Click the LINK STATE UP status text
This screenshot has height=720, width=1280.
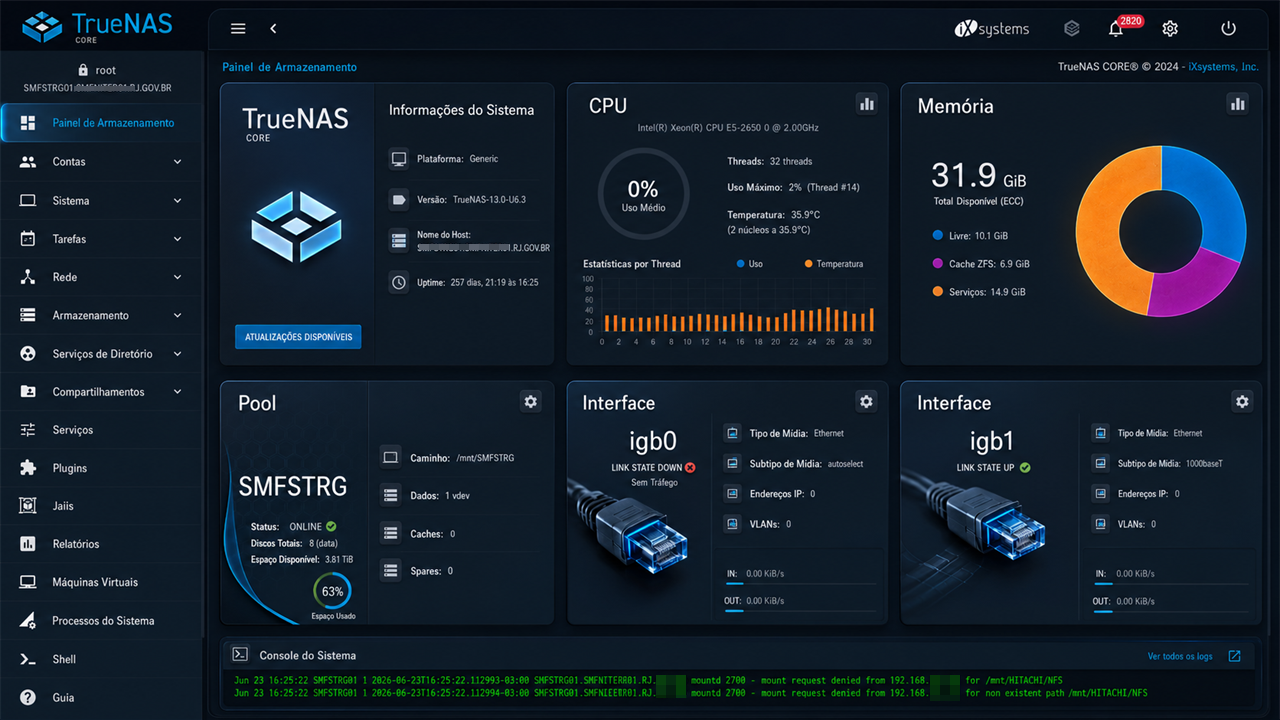pos(986,468)
